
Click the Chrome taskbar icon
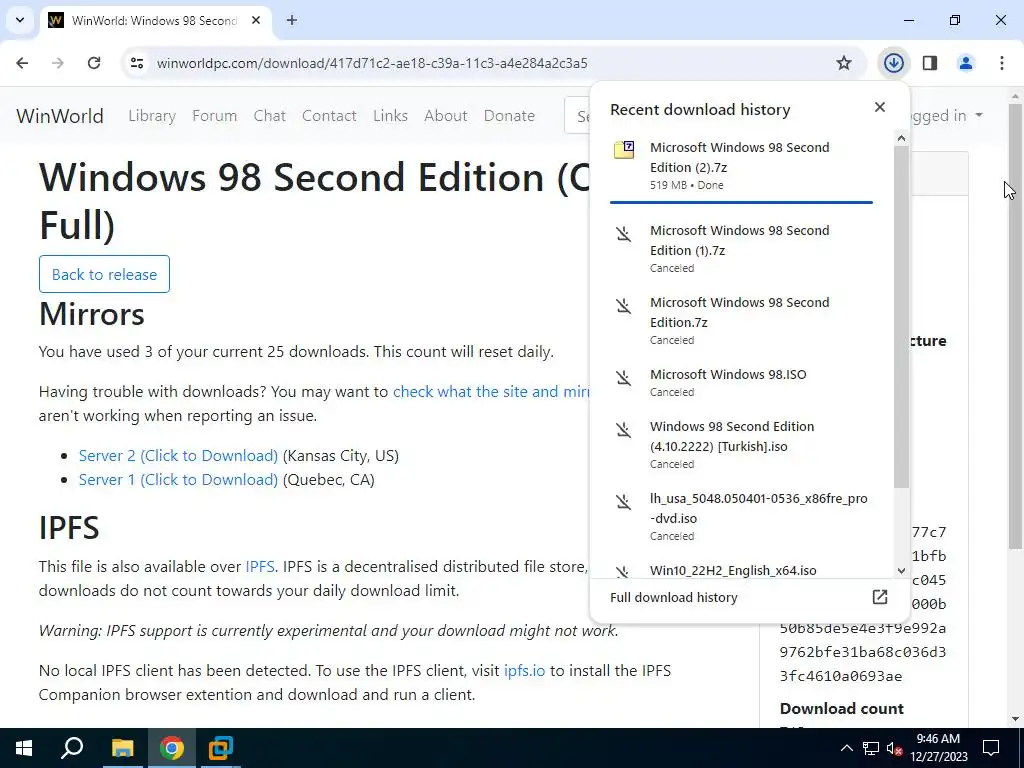(172, 748)
